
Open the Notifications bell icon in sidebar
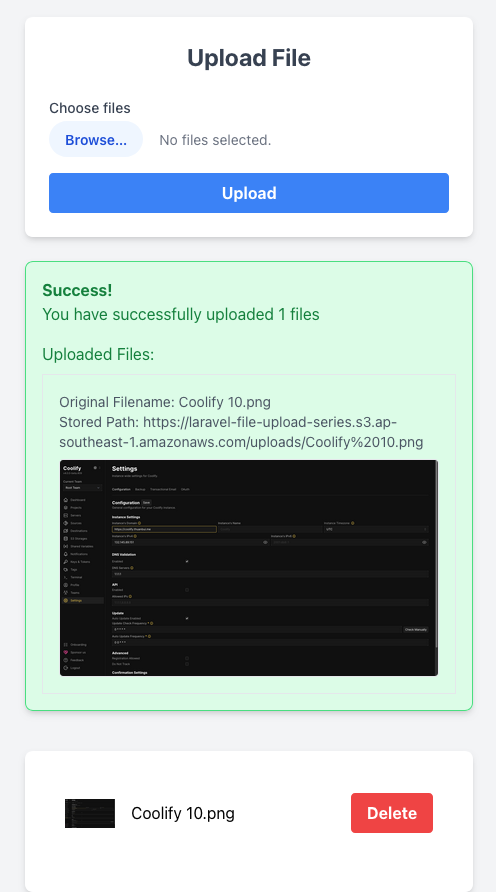pos(66,554)
